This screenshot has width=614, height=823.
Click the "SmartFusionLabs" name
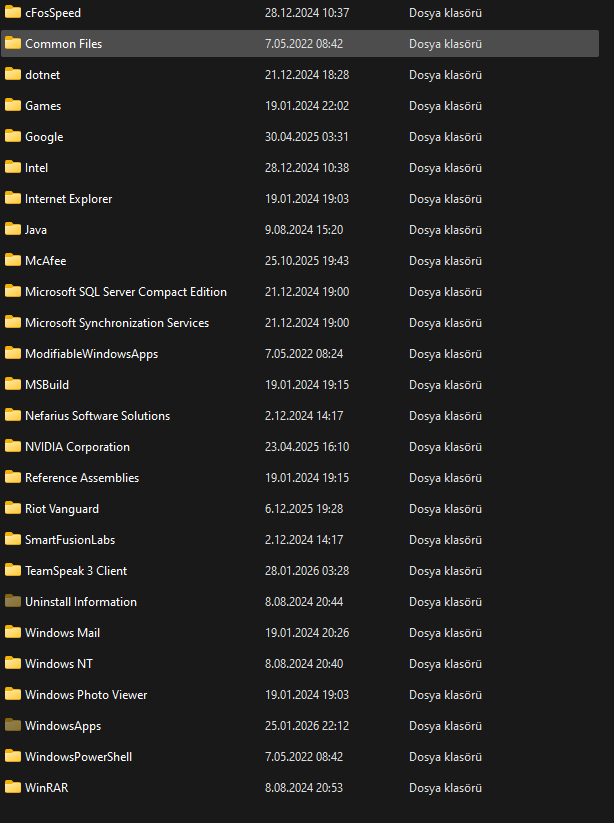point(70,540)
